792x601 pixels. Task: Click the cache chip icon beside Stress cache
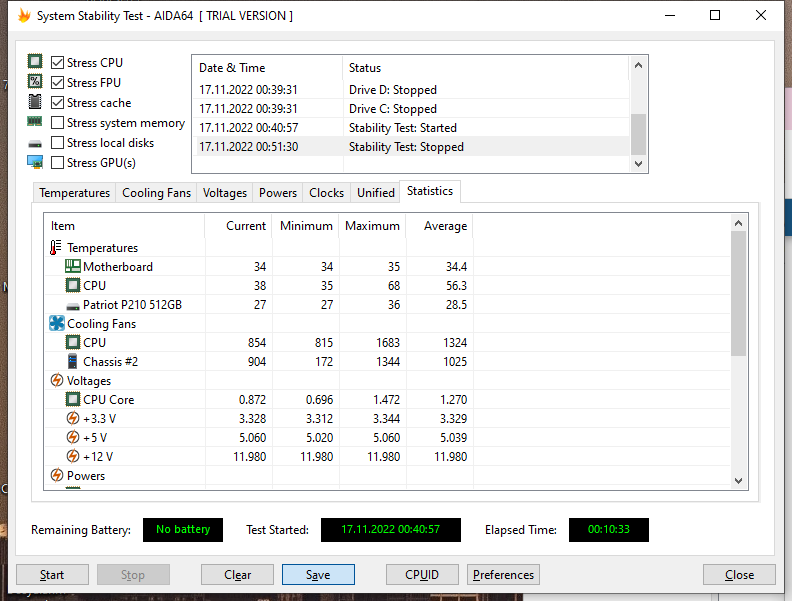(x=35, y=102)
